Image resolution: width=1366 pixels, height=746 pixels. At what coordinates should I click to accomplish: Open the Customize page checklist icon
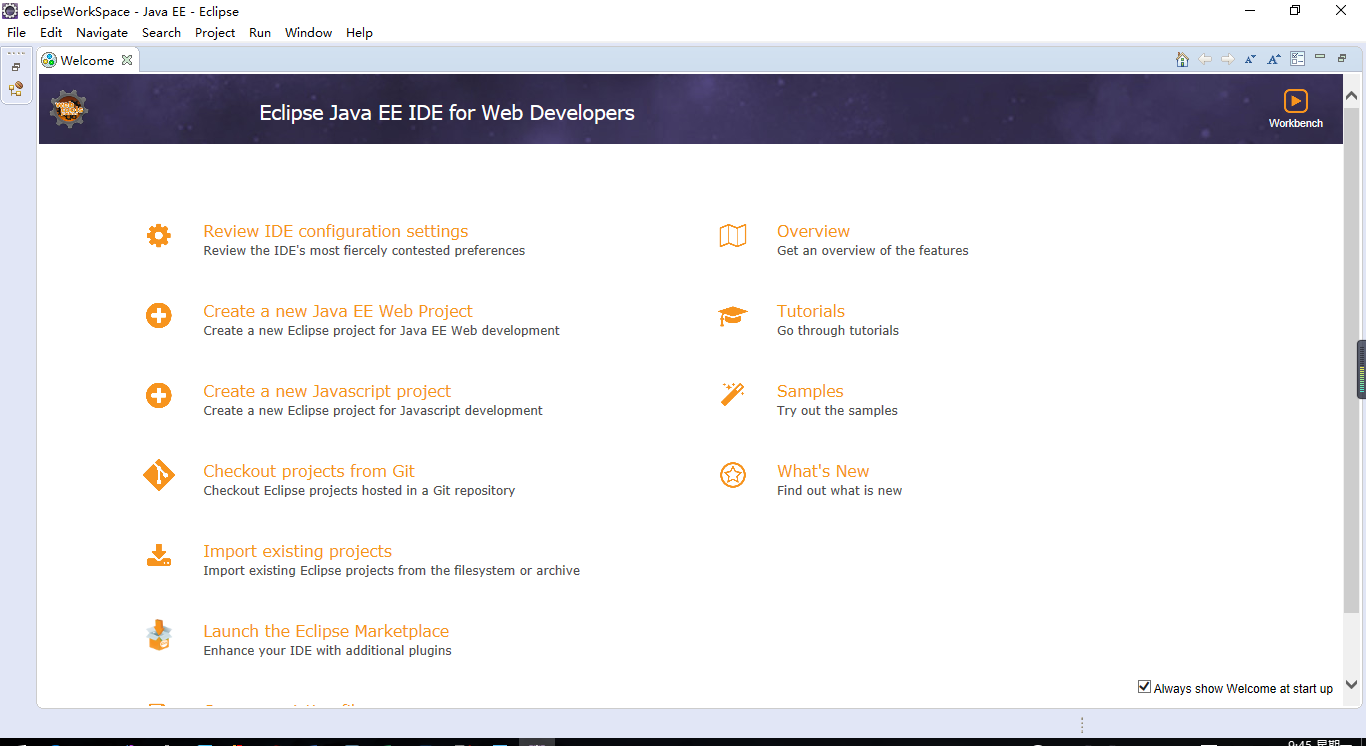point(1297,59)
